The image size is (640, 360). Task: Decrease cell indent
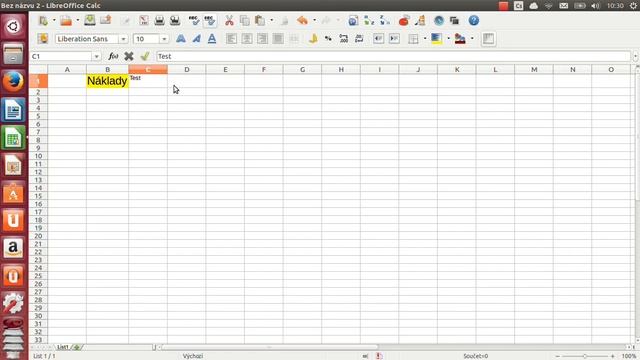click(x=378, y=39)
